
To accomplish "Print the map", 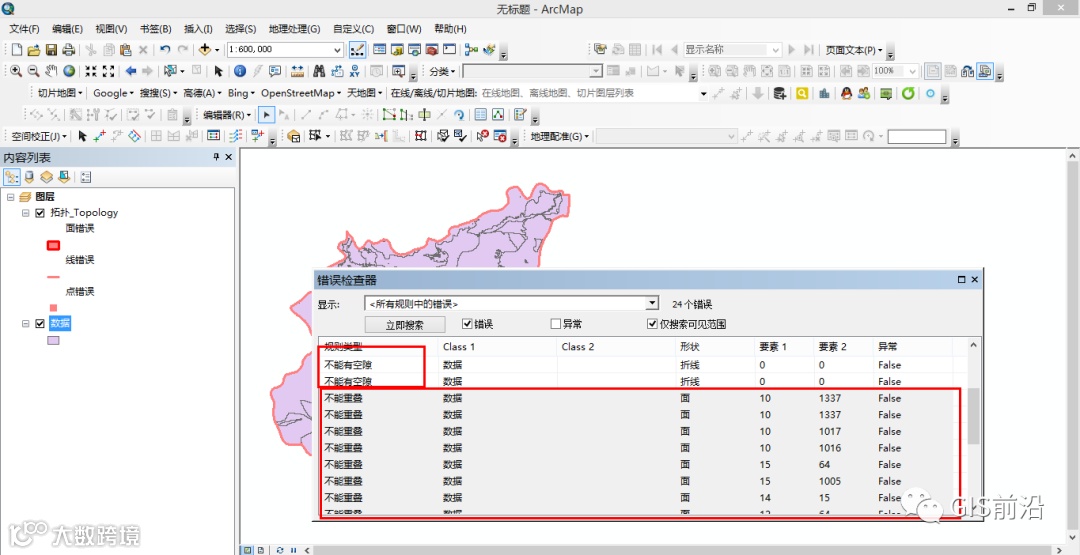I will pos(68,50).
